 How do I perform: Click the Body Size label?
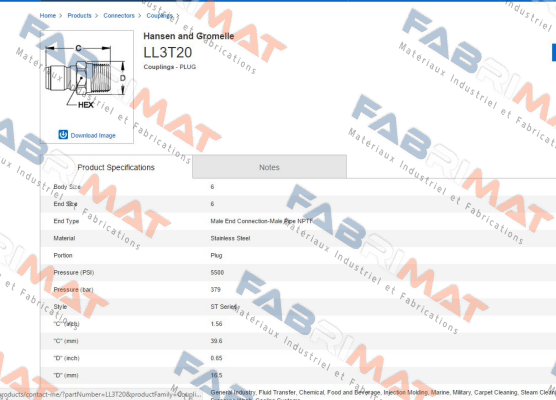click(x=67, y=187)
